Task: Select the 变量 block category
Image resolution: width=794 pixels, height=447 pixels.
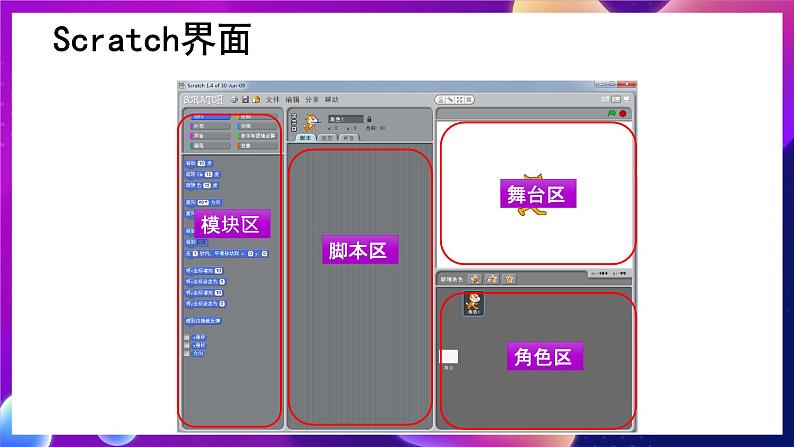Action: [x=257, y=146]
